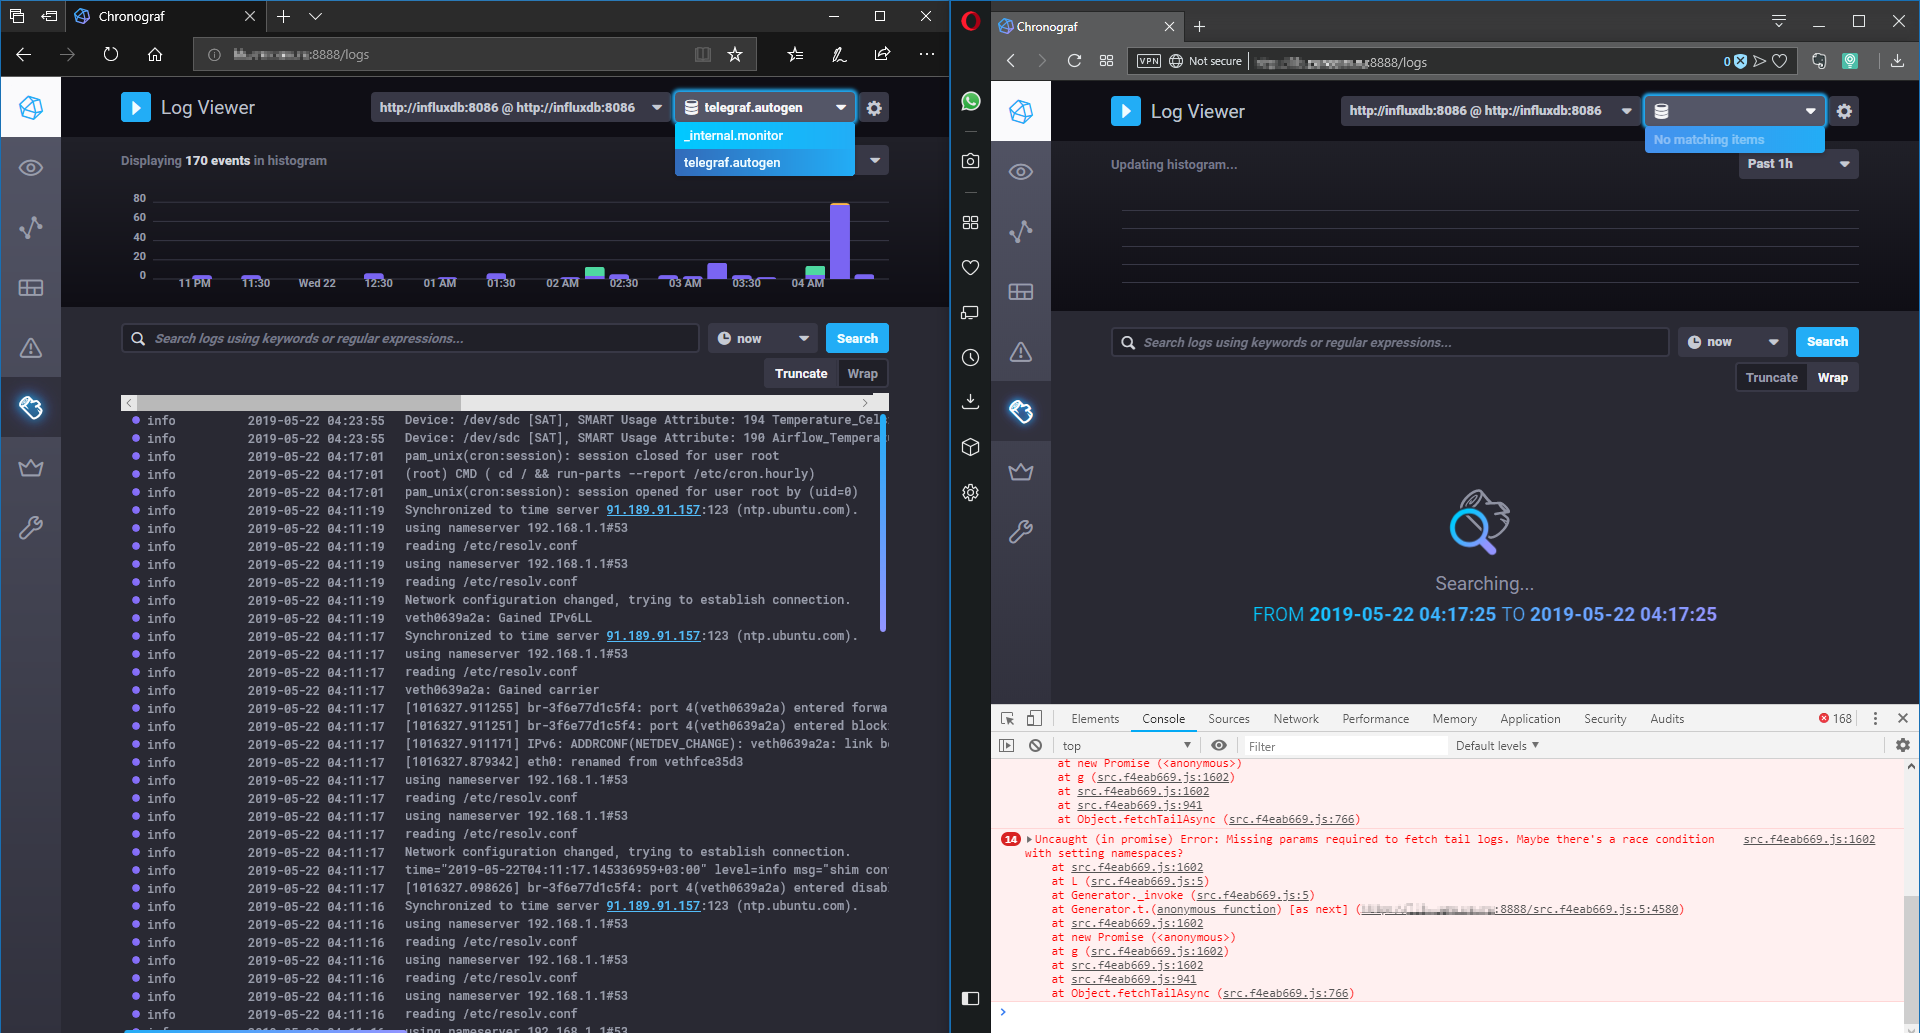Open the Configuration wrench icon
1920x1033 pixels.
[31, 527]
